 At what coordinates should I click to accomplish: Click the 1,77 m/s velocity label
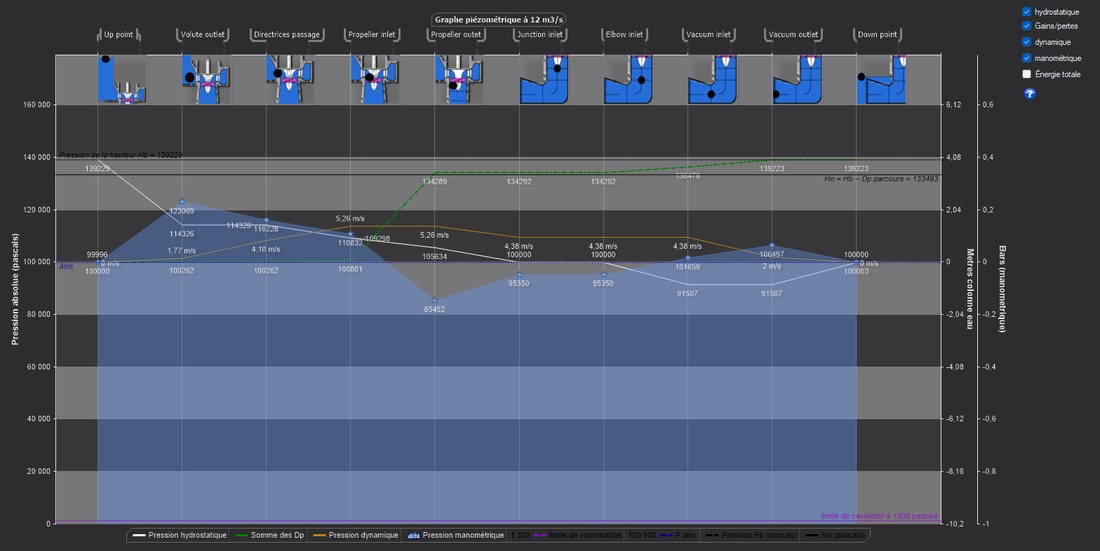coord(182,251)
